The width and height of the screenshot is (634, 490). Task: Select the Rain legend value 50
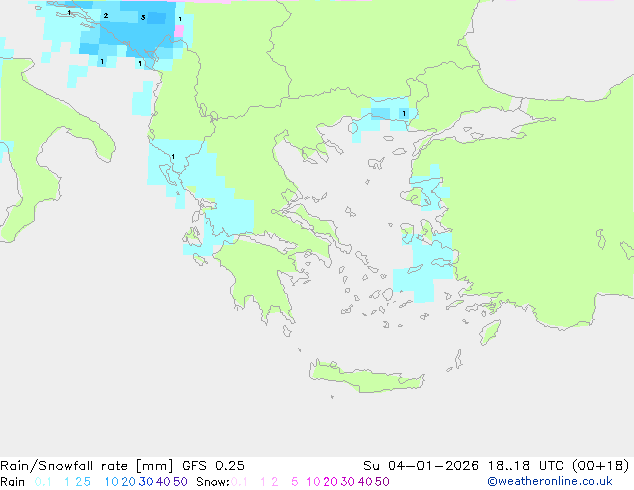coord(180,482)
